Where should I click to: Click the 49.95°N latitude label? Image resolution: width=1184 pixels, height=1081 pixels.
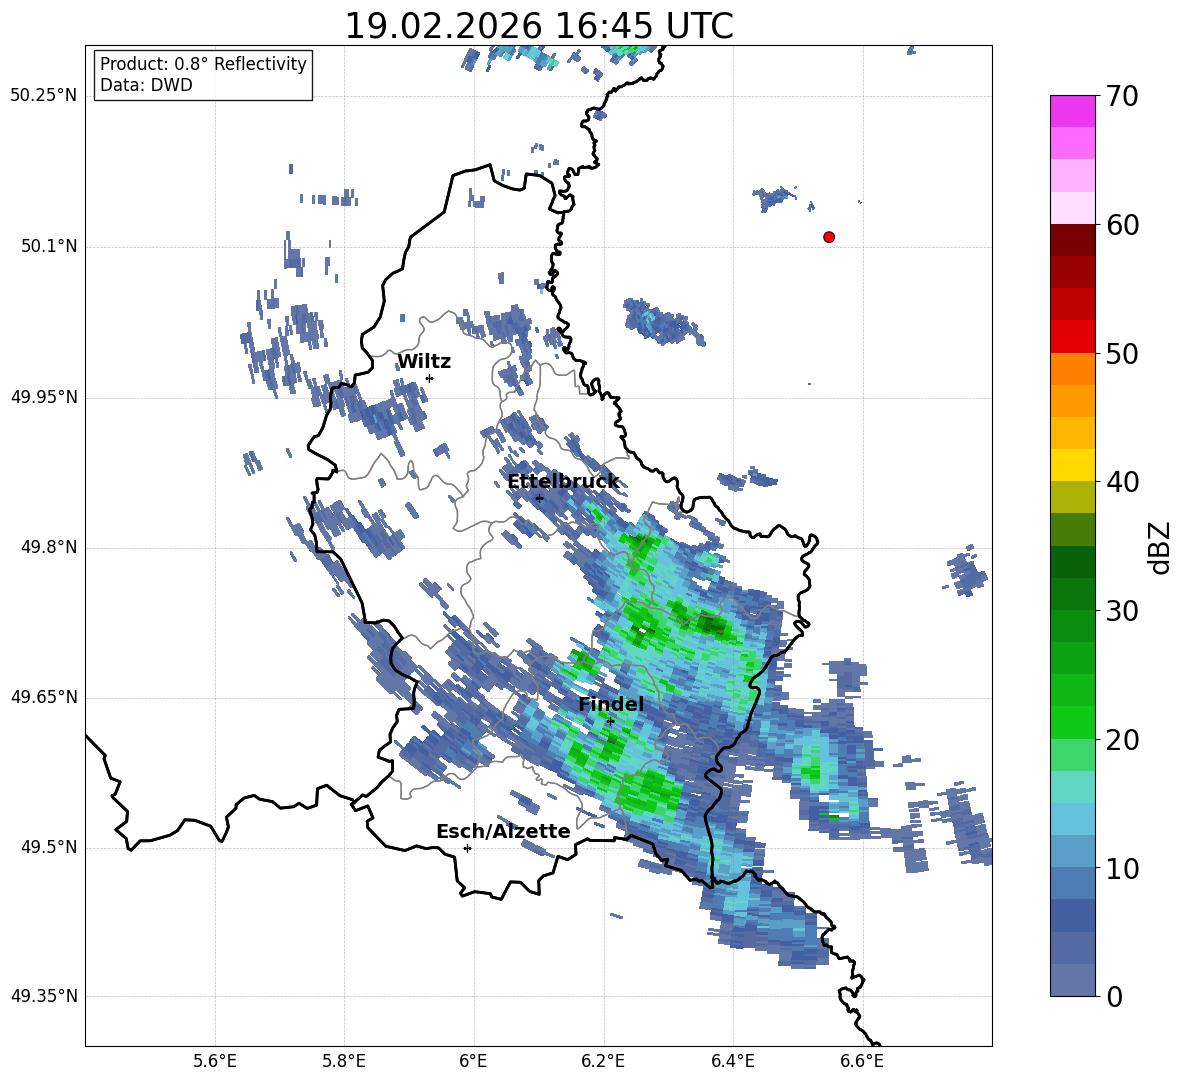[x=44, y=398]
